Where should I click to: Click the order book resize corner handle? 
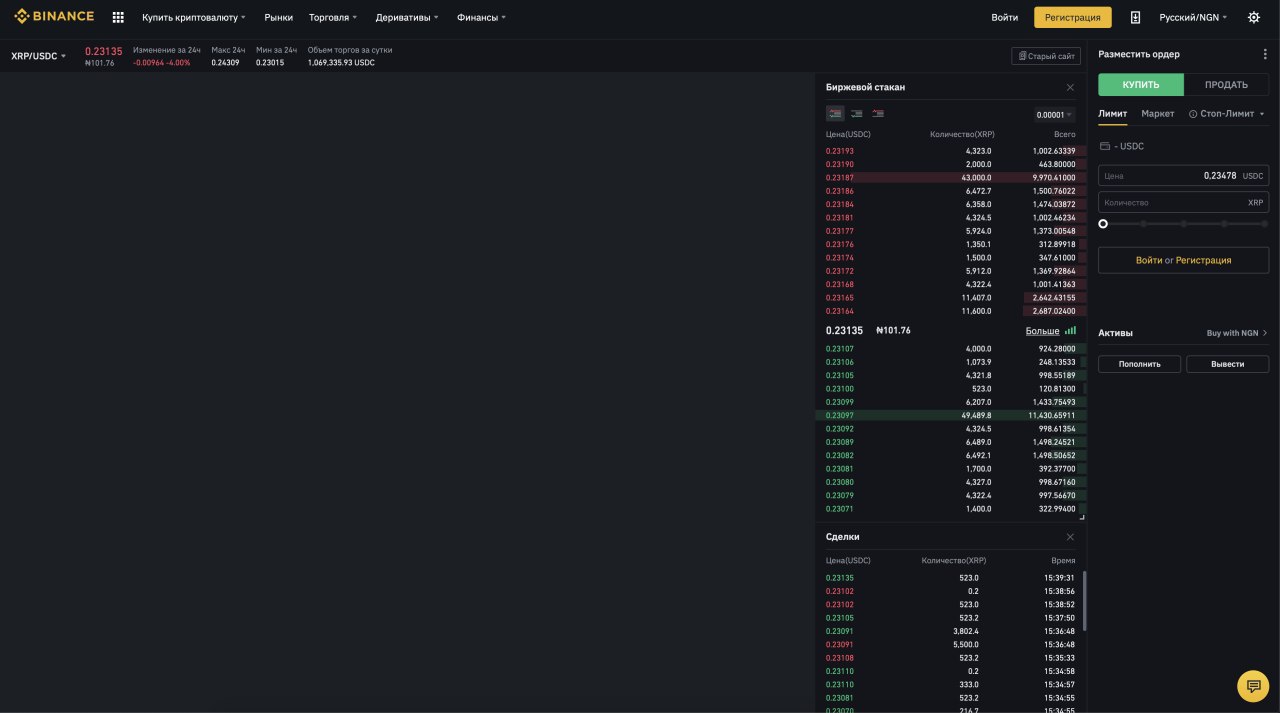[1082, 517]
